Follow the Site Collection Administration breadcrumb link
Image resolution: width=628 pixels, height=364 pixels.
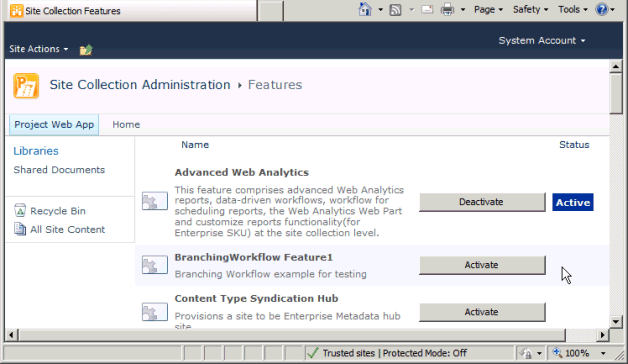[x=140, y=85]
